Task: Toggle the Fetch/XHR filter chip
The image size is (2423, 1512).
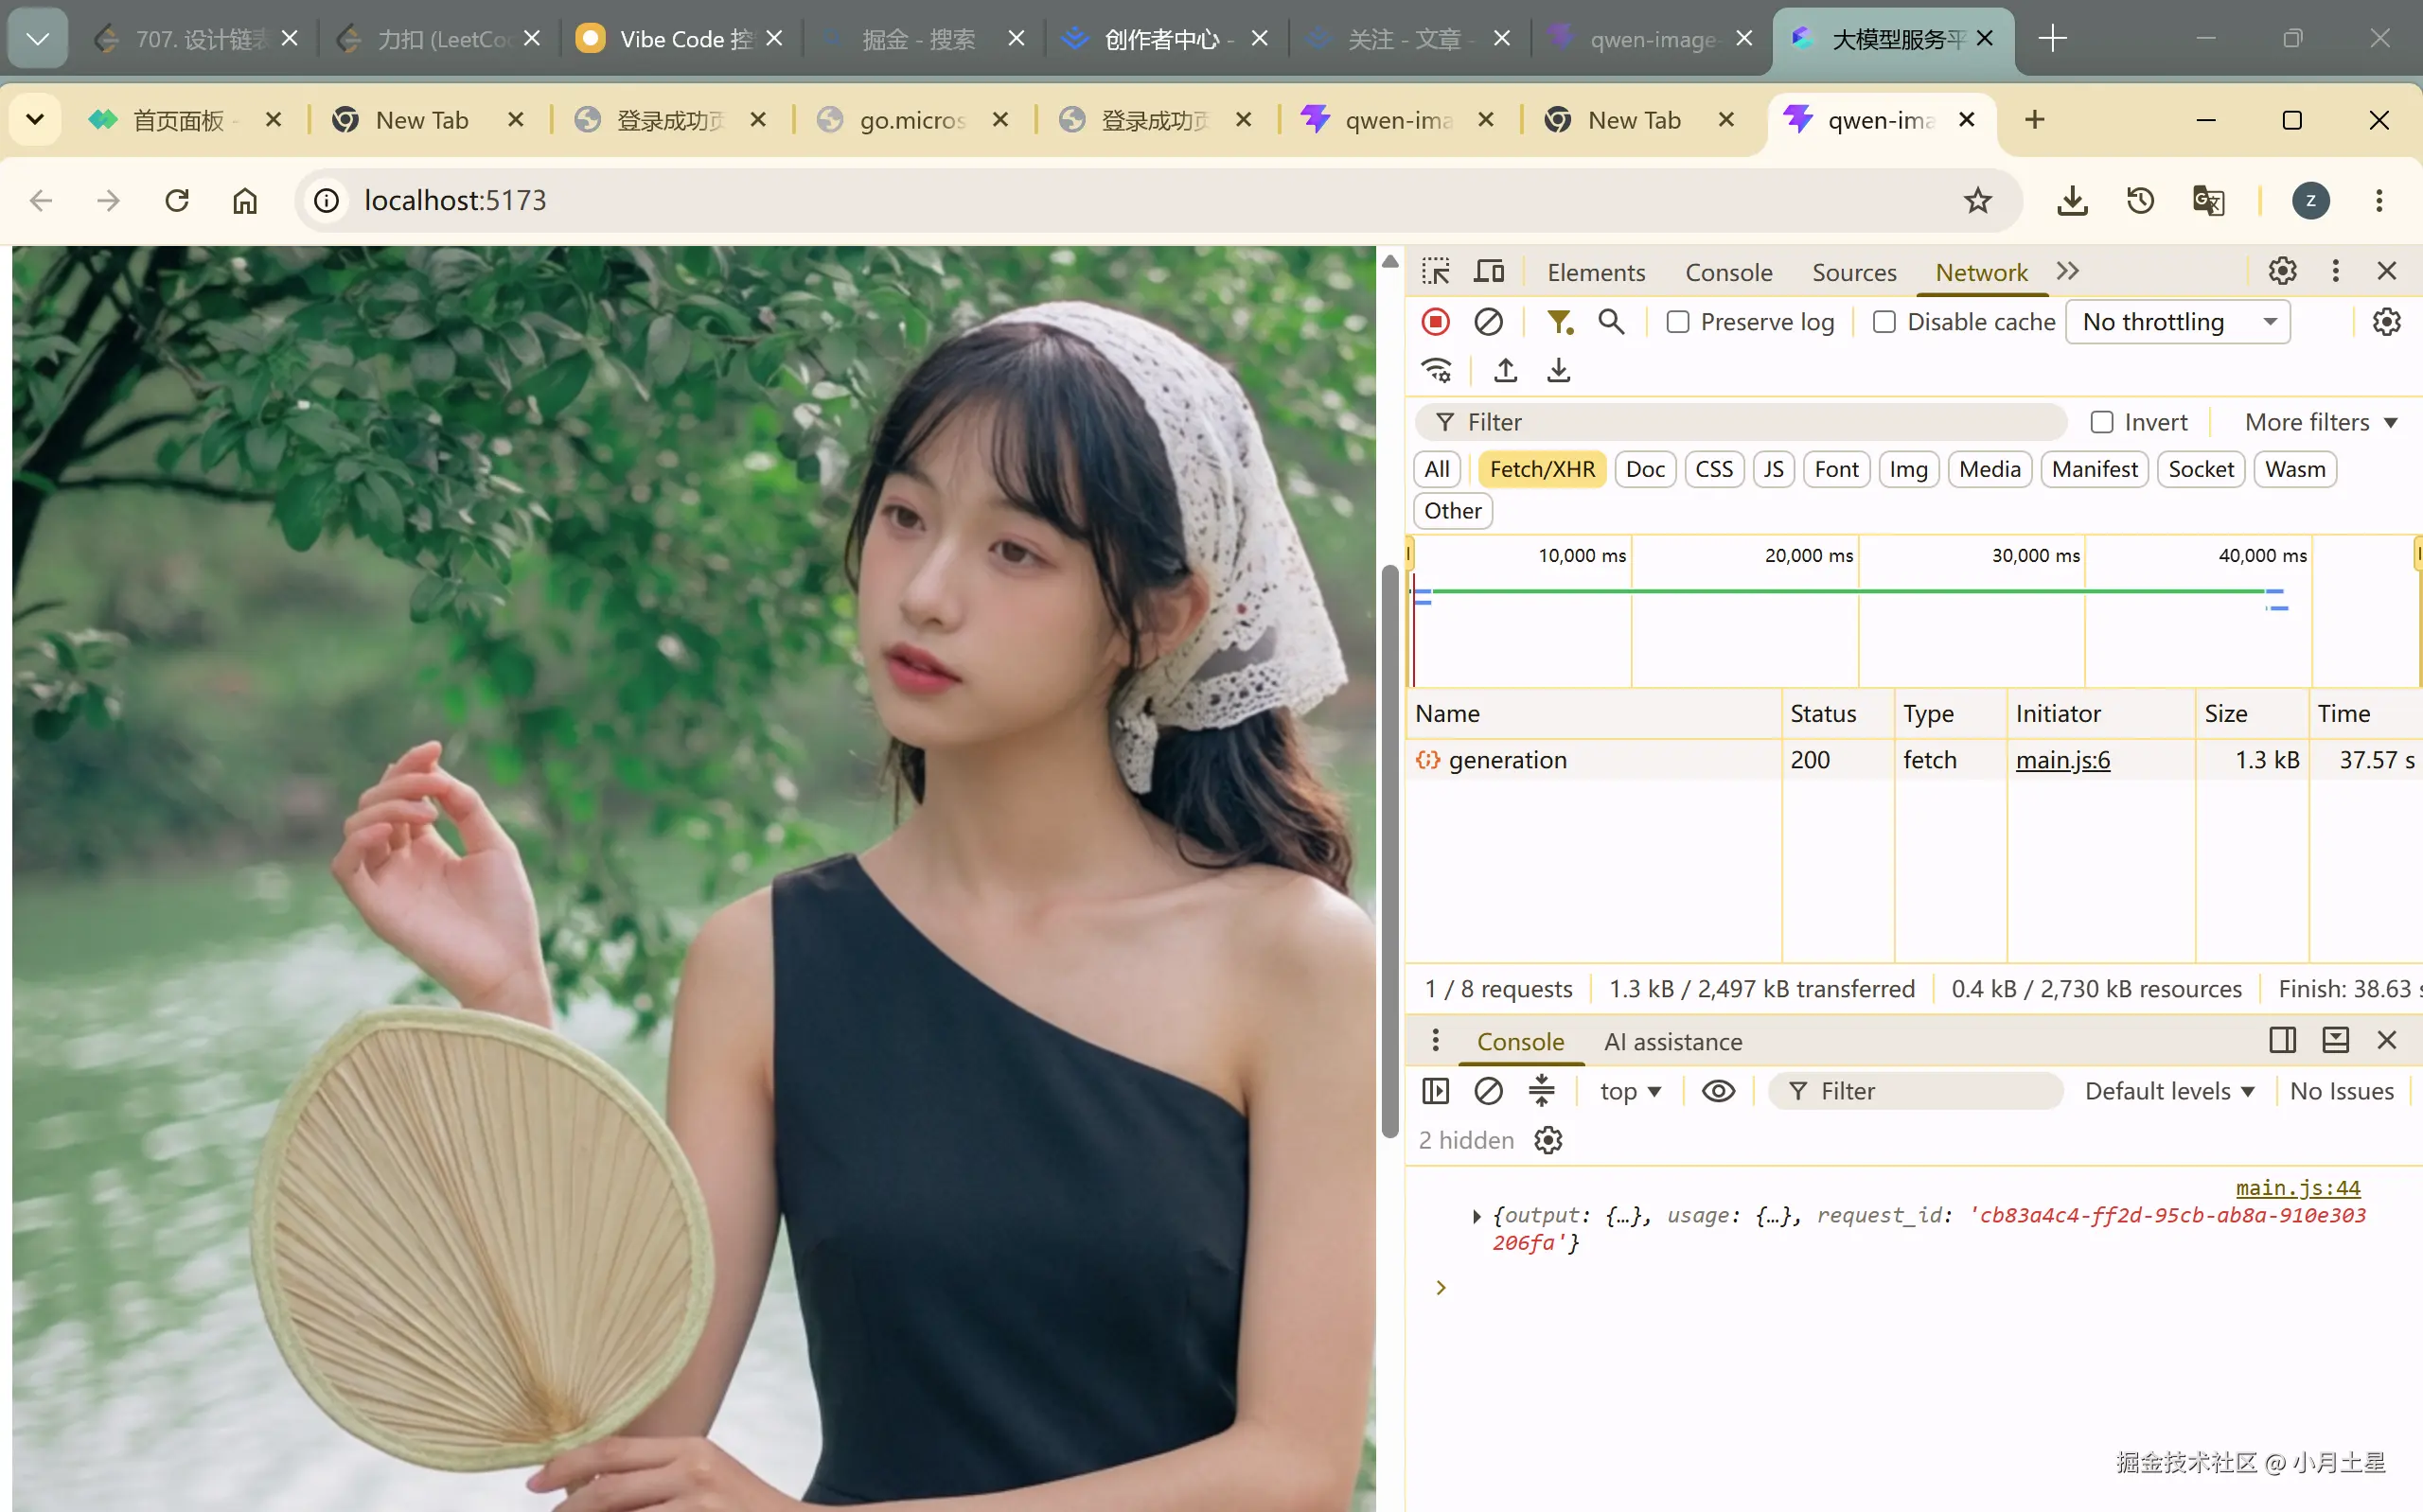Action: coord(1542,469)
